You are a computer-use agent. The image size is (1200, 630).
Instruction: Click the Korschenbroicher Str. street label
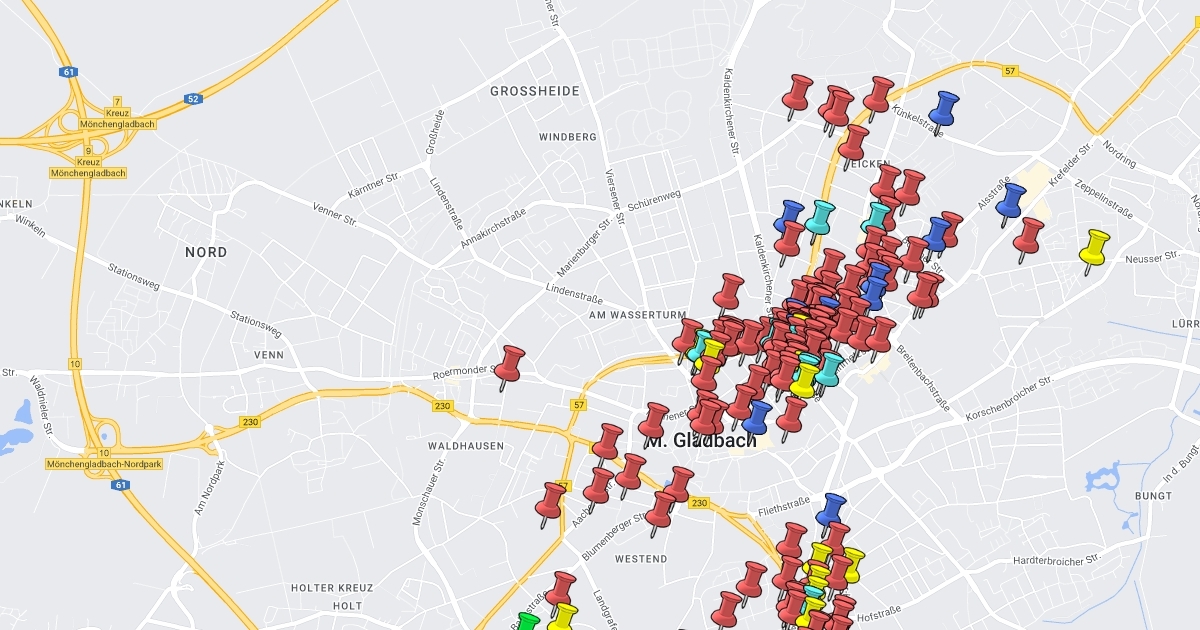pyautogui.click(x=1010, y=396)
